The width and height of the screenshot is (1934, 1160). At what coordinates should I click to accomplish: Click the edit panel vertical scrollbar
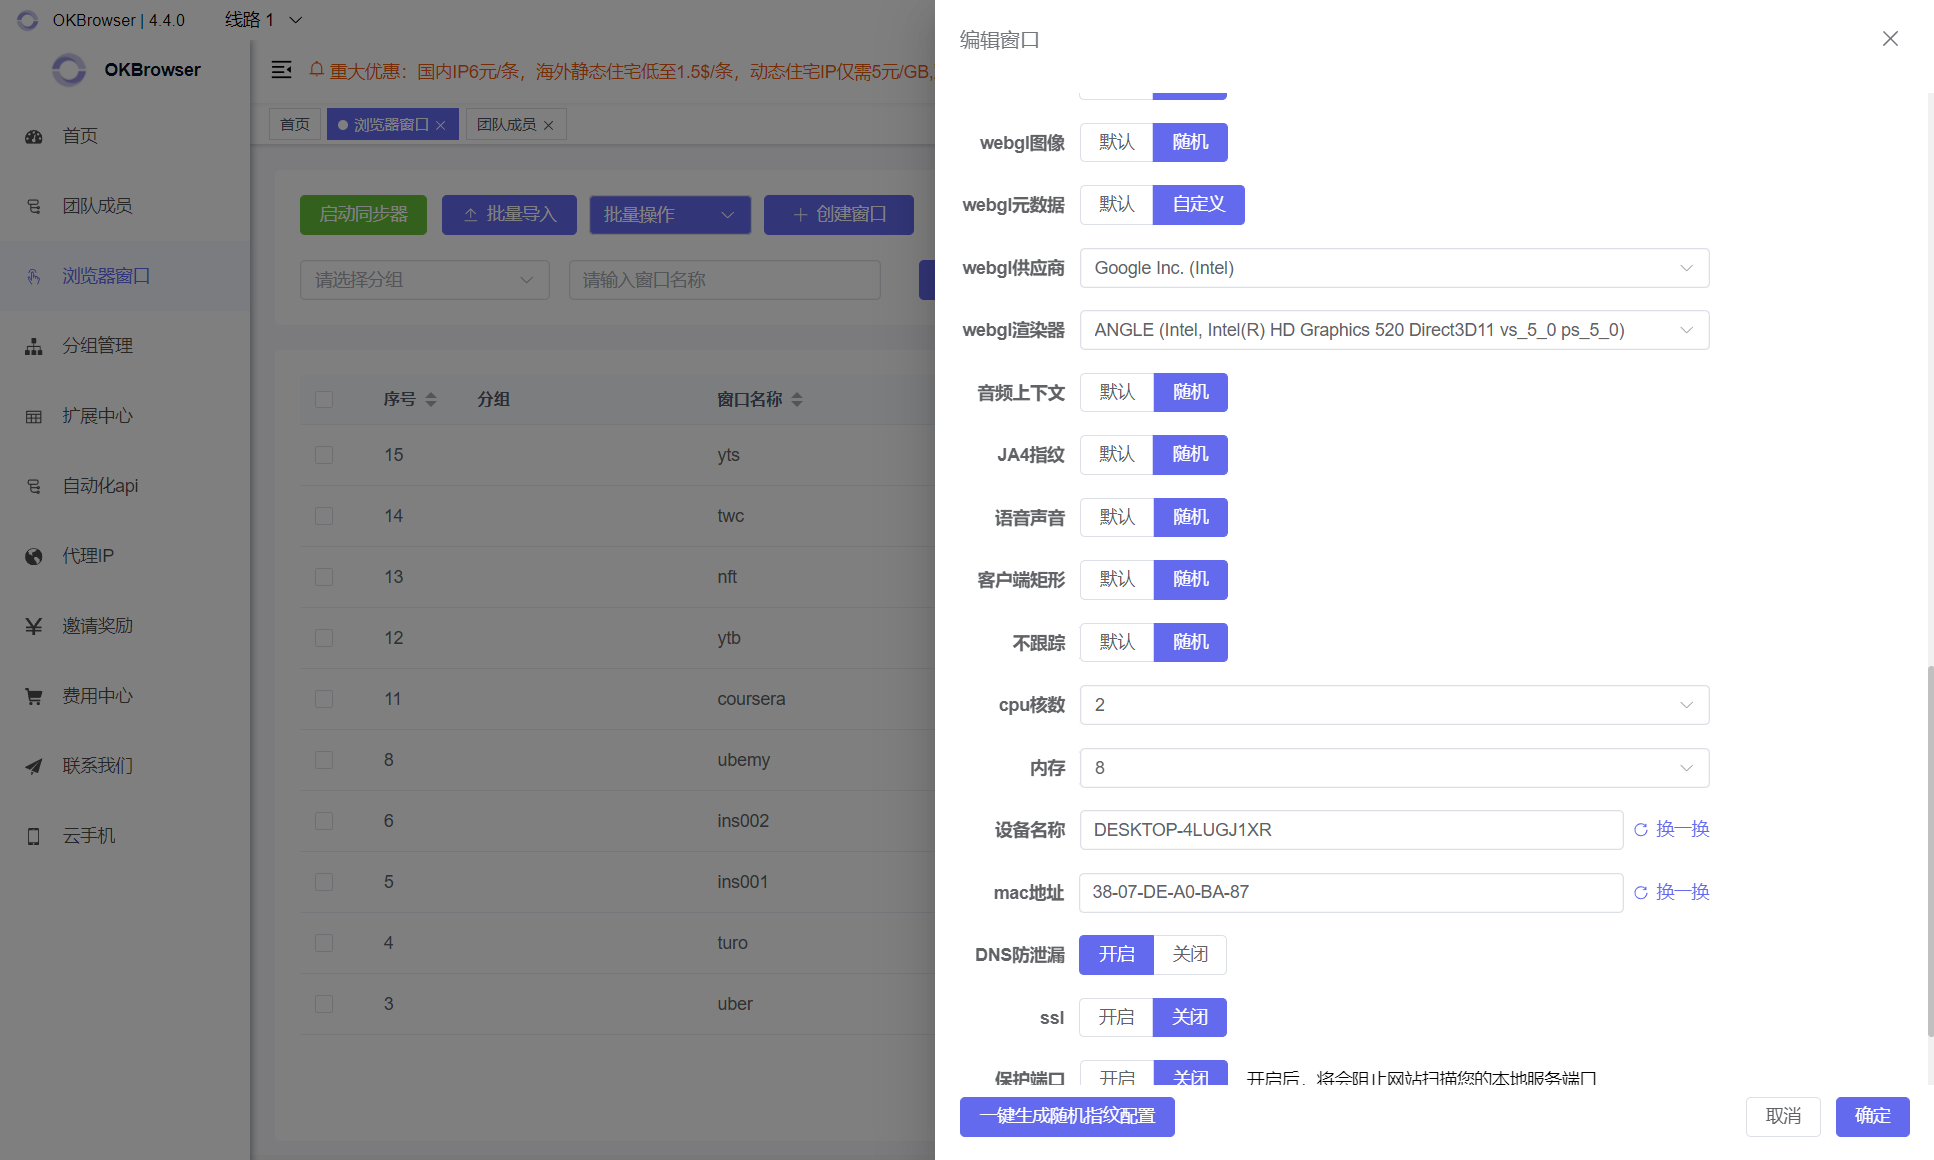click(1929, 850)
